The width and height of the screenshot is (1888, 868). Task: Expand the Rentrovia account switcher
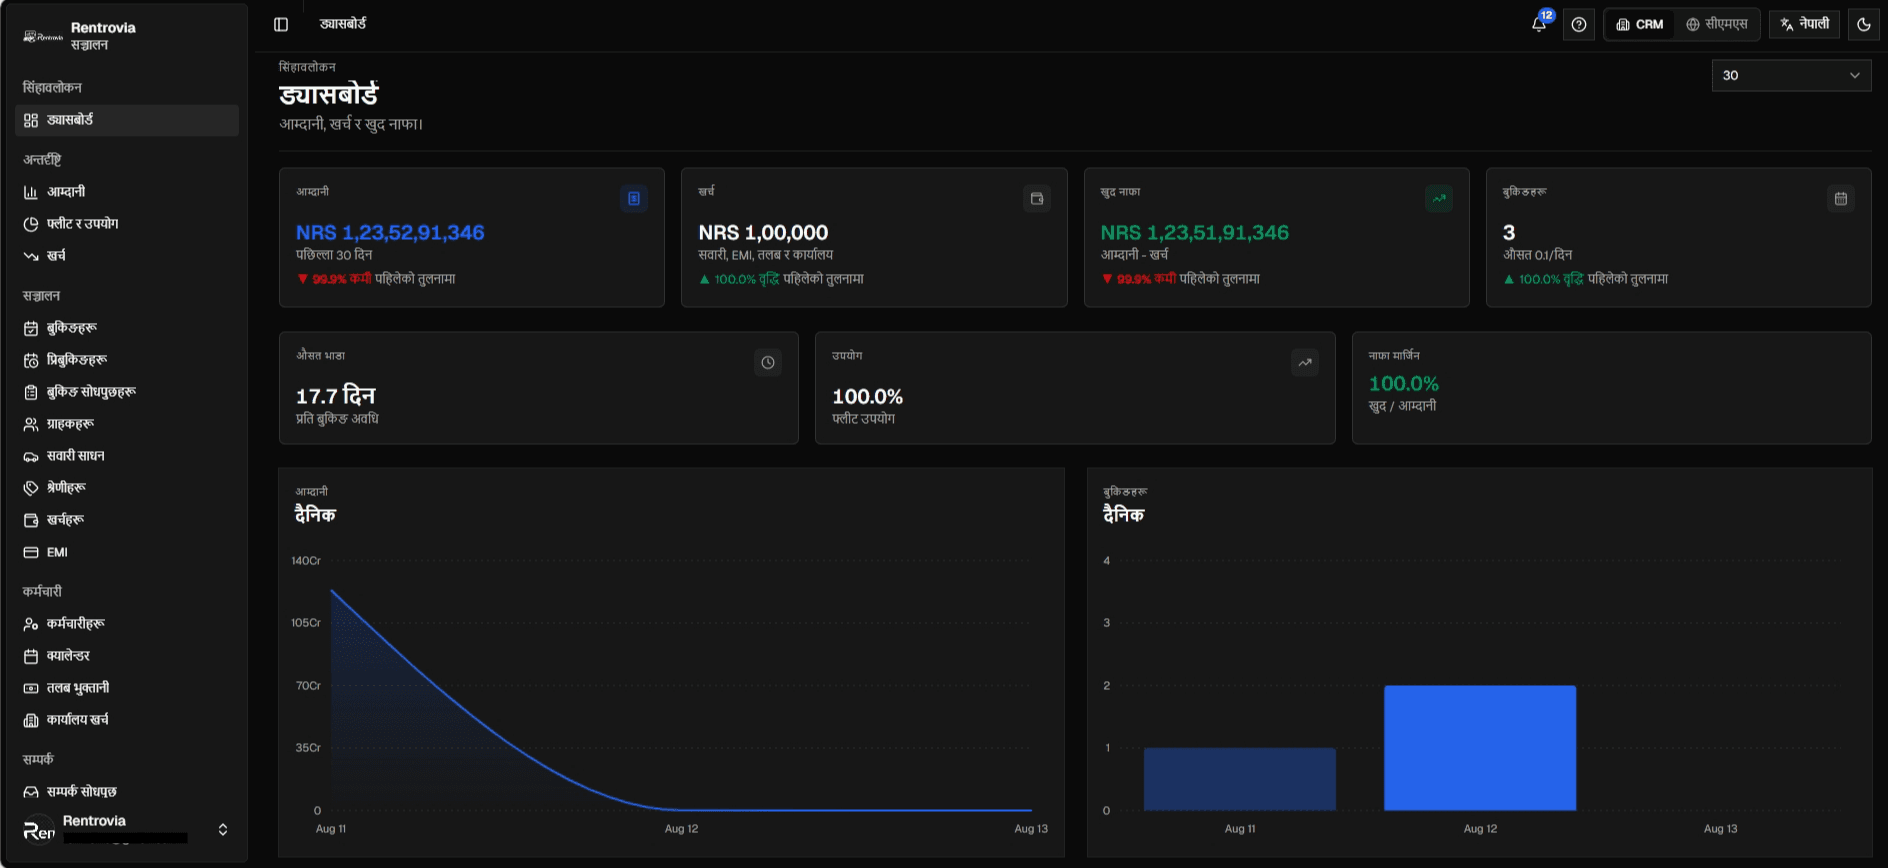coord(125,829)
